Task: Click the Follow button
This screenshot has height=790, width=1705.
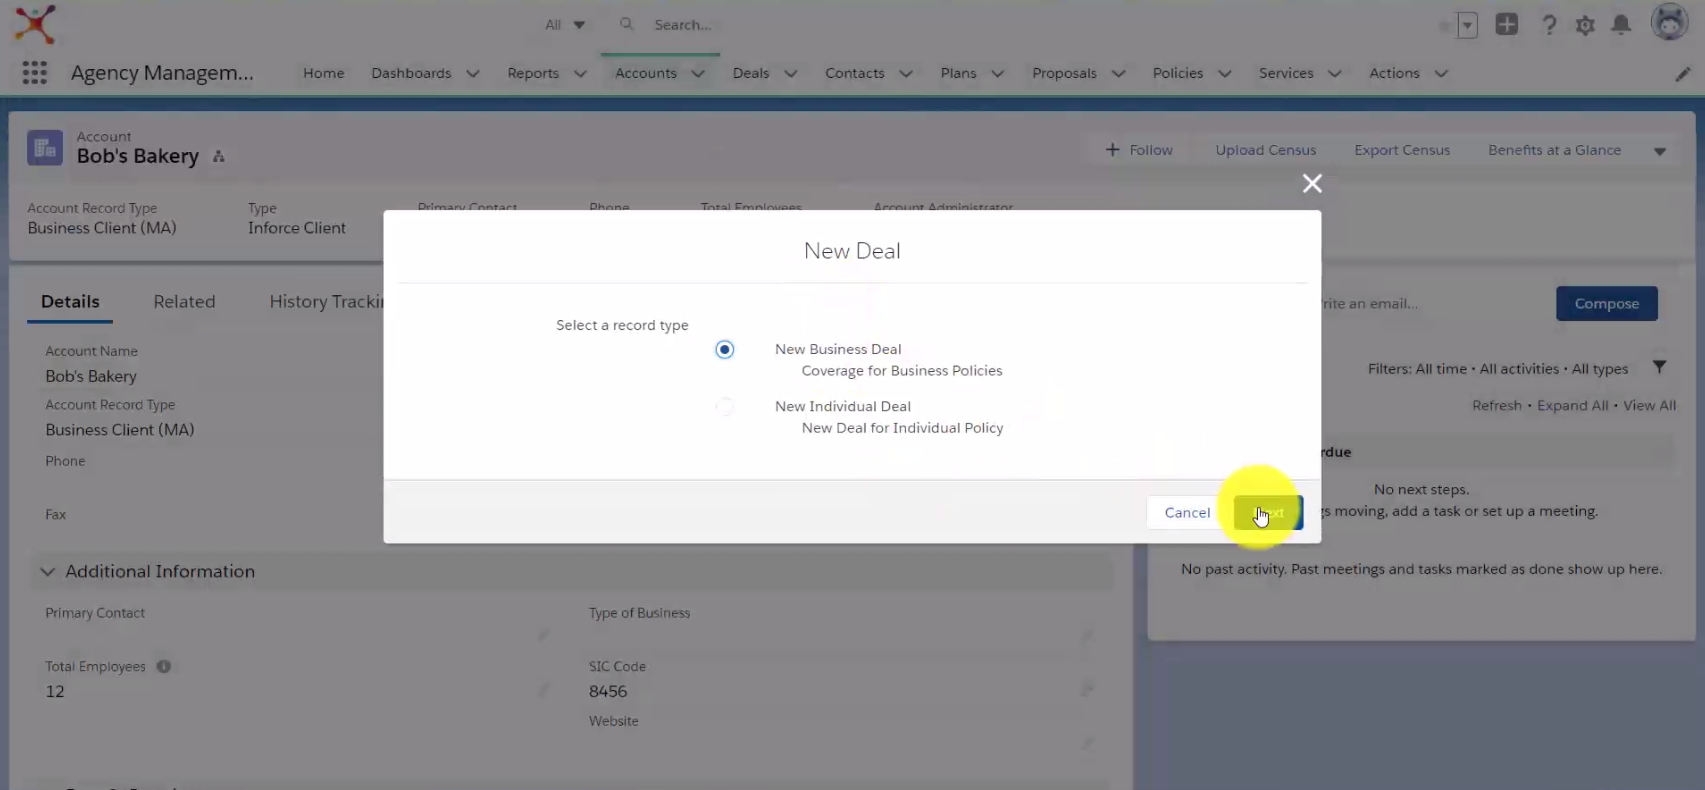Action: coord(1139,150)
